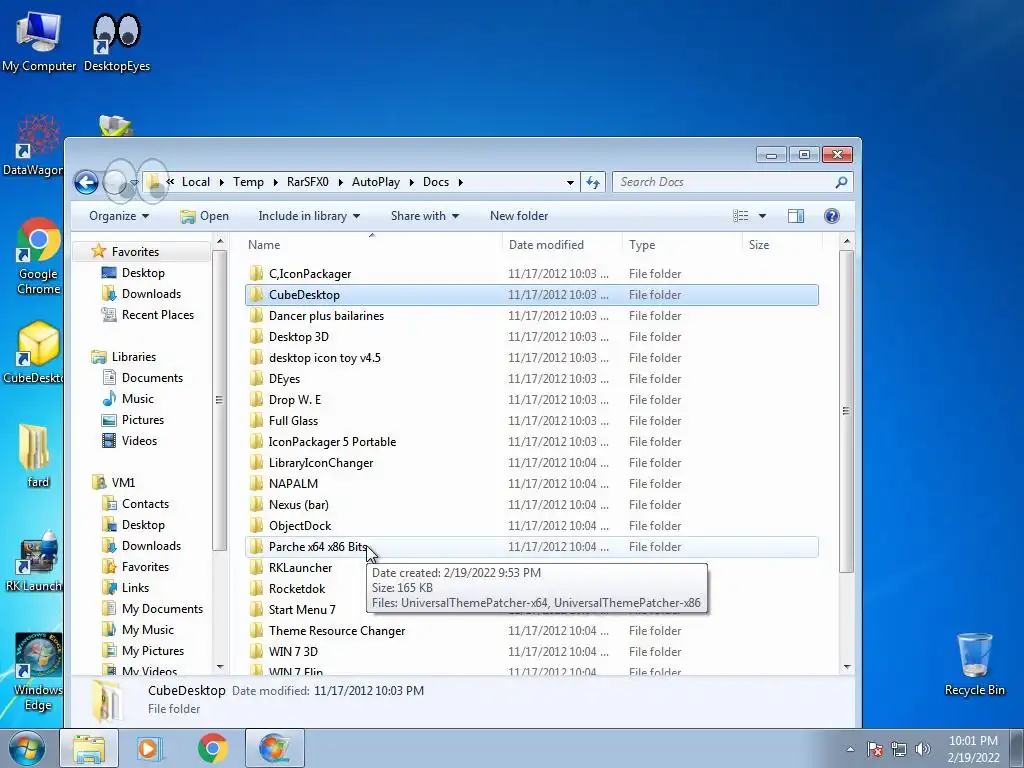Viewport: 1024px width, 768px height.
Task: Open recent pages dropdown arrow
Action: [134, 182]
